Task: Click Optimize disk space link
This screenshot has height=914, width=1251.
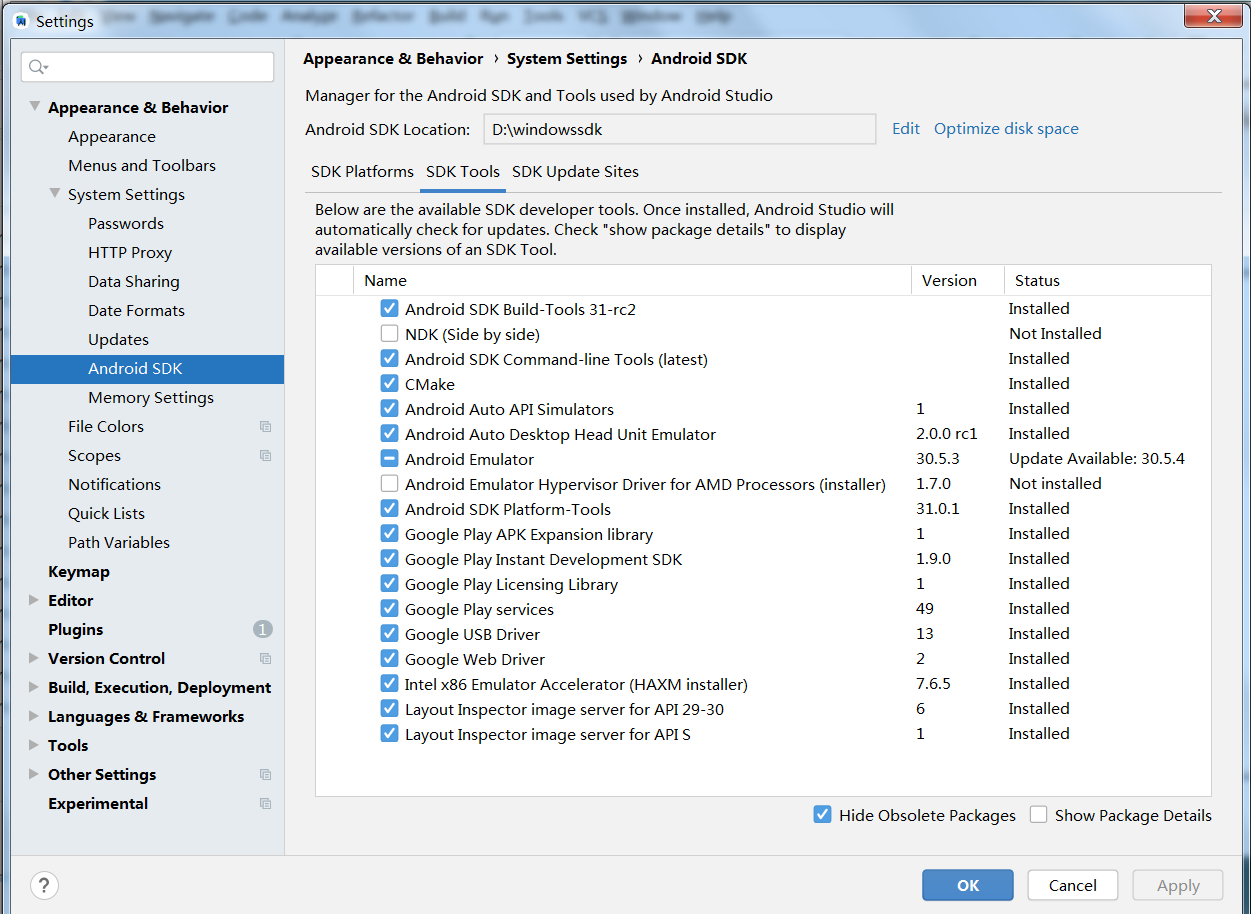Action: tap(1006, 129)
